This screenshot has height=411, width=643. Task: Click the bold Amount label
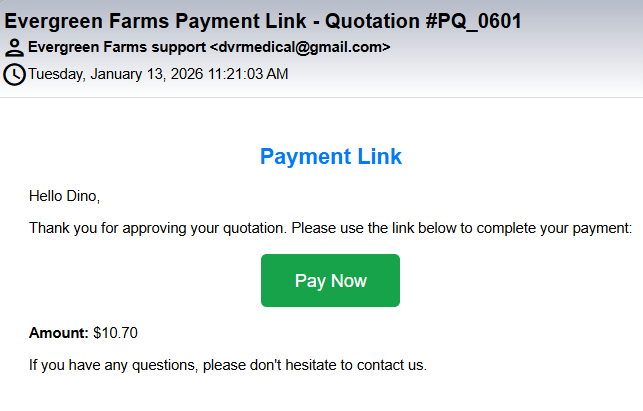(x=58, y=332)
